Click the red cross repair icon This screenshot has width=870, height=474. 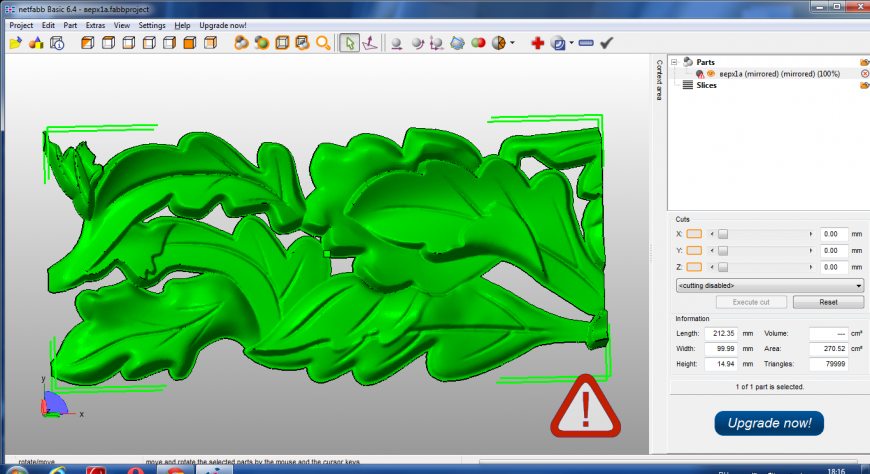click(537, 43)
